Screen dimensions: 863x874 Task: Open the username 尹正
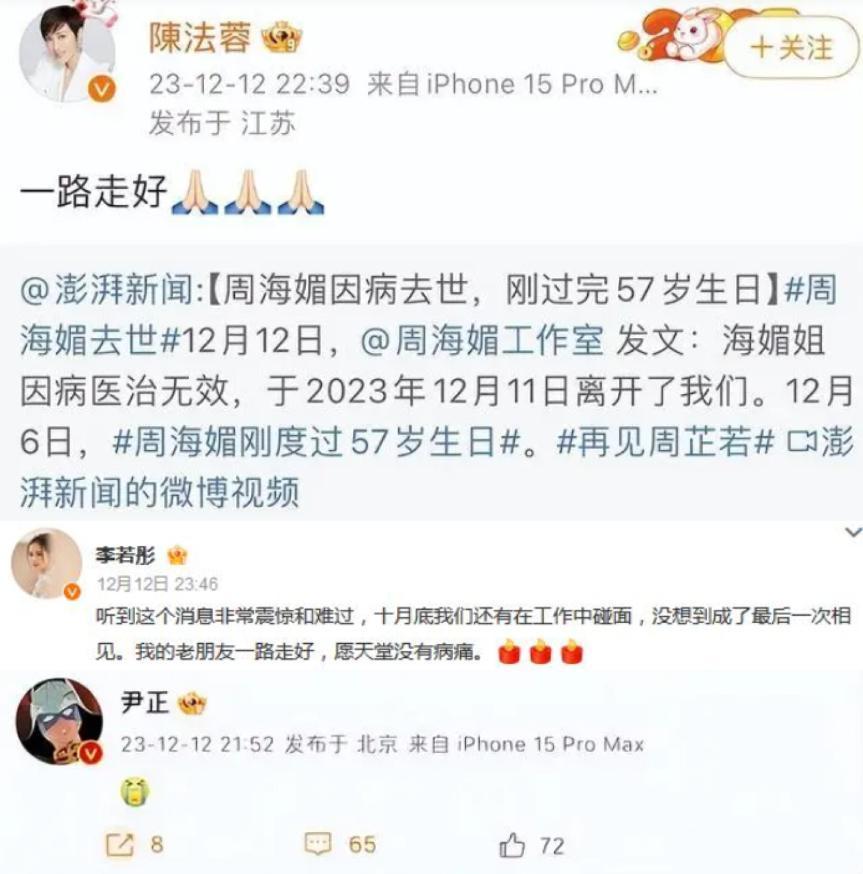[145, 702]
